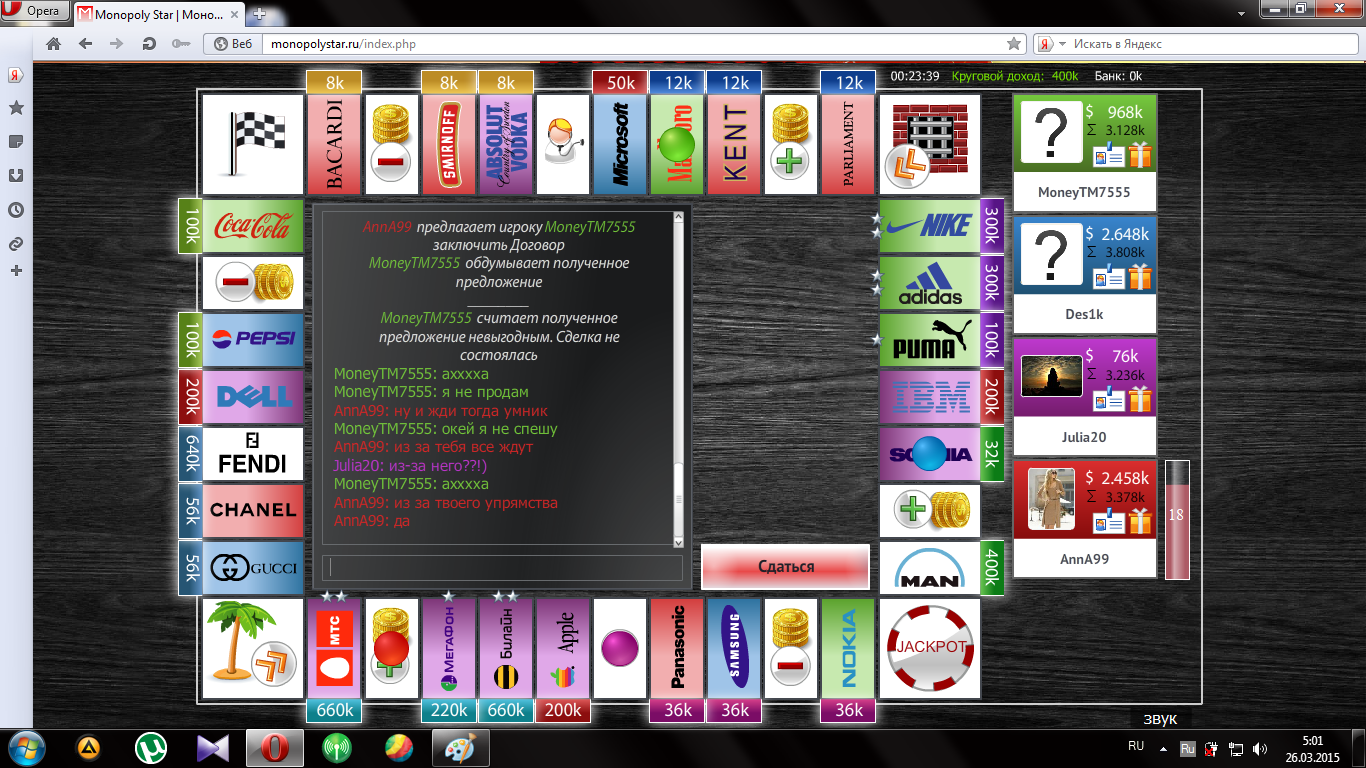The height and width of the screenshot is (768, 1366).
Task: Open the IBM property cell
Action: (x=930, y=397)
